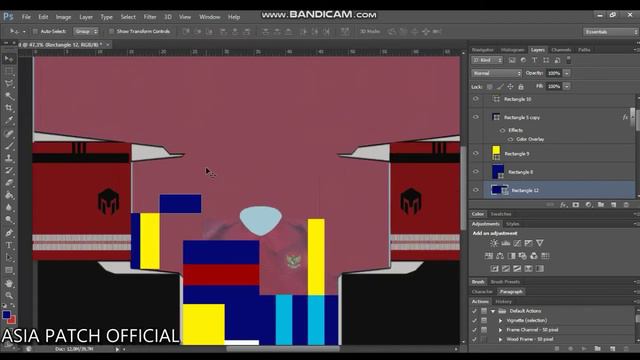The width and height of the screenshot is (640, 360).
Task: Select the Clone Stamp tool
Action: [x=9, y=158]
